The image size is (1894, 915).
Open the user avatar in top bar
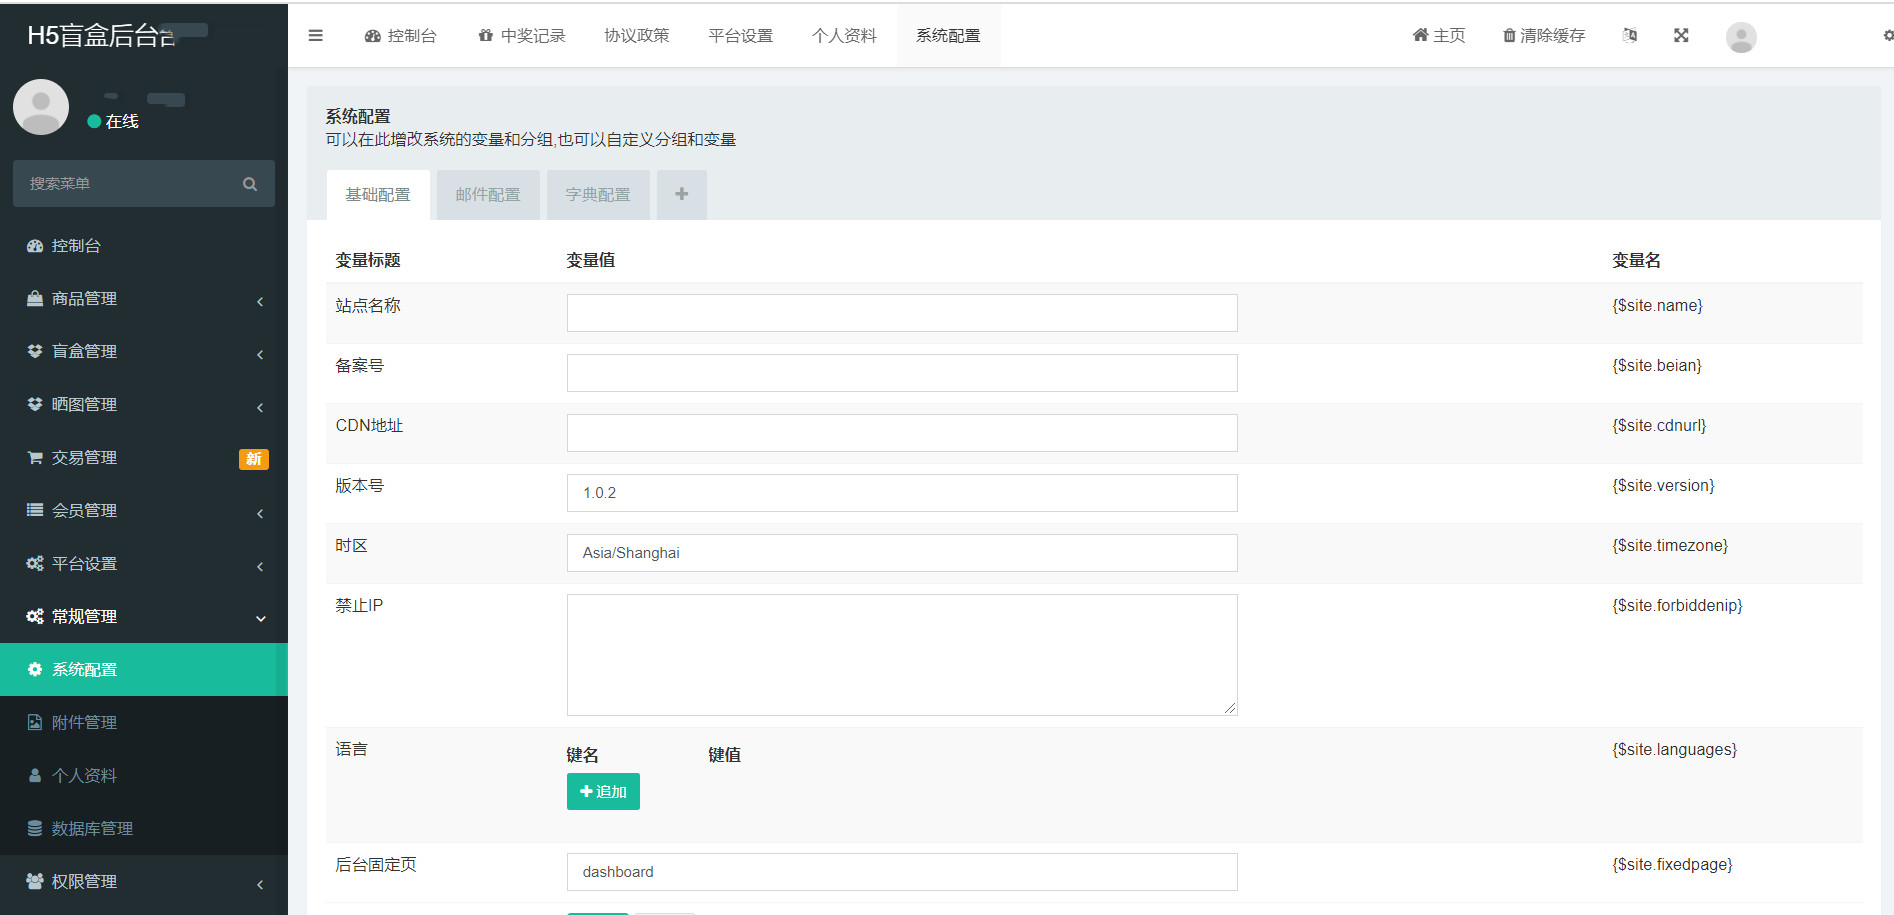coord(1740,37)
